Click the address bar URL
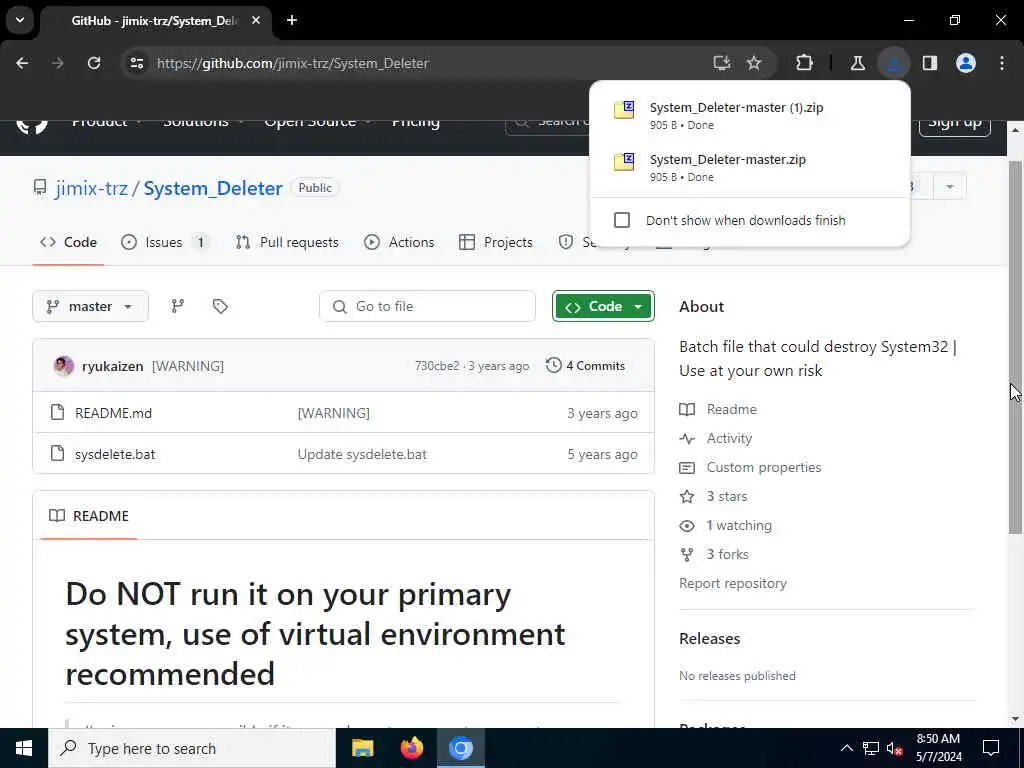 [x=293, y=63]
